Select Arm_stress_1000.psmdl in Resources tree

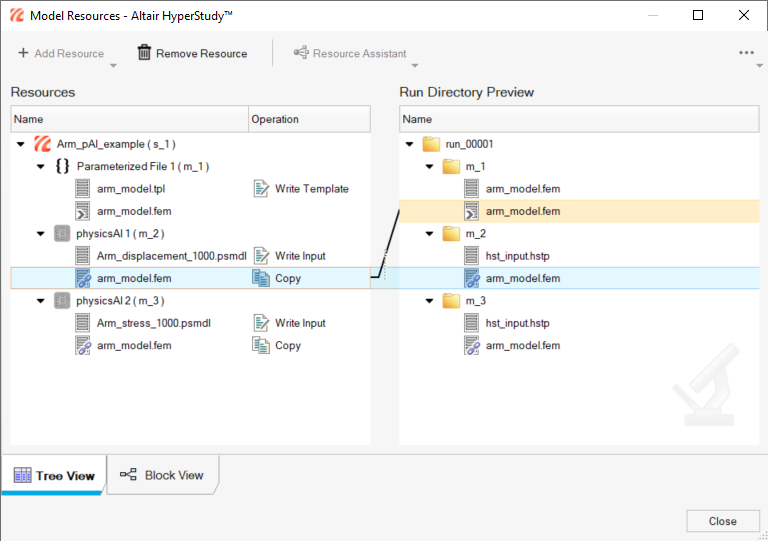pyautogui.click(x=153, y=323)
